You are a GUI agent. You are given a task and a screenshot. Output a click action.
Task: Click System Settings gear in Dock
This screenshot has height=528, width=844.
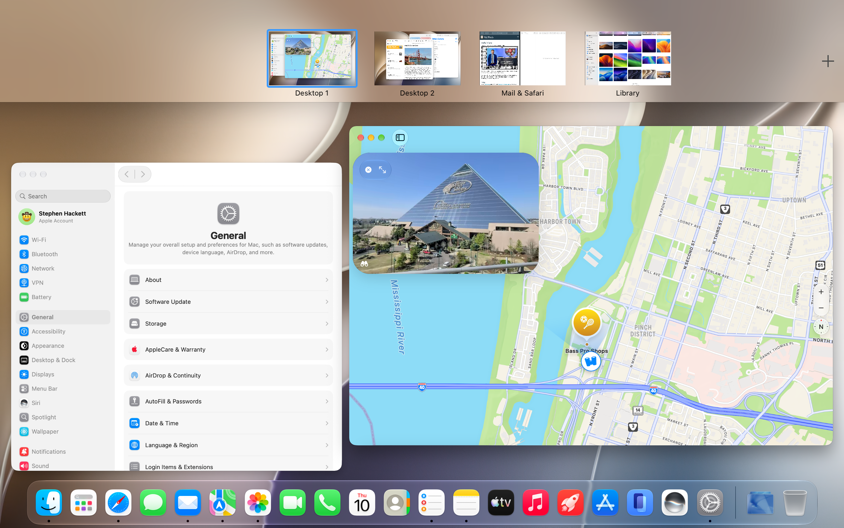(710, 503)
